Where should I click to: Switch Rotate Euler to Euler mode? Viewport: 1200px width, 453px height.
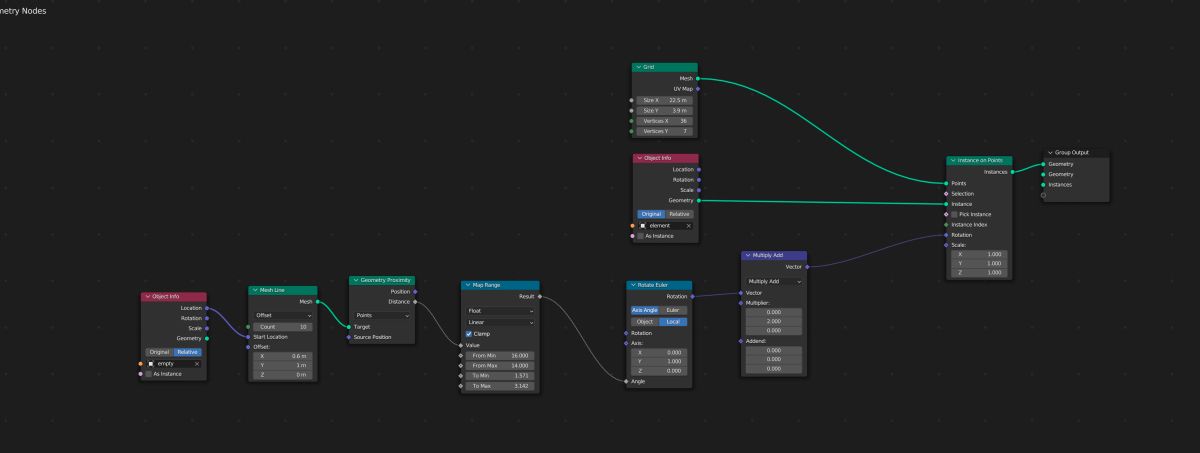[x=675, y=310]
